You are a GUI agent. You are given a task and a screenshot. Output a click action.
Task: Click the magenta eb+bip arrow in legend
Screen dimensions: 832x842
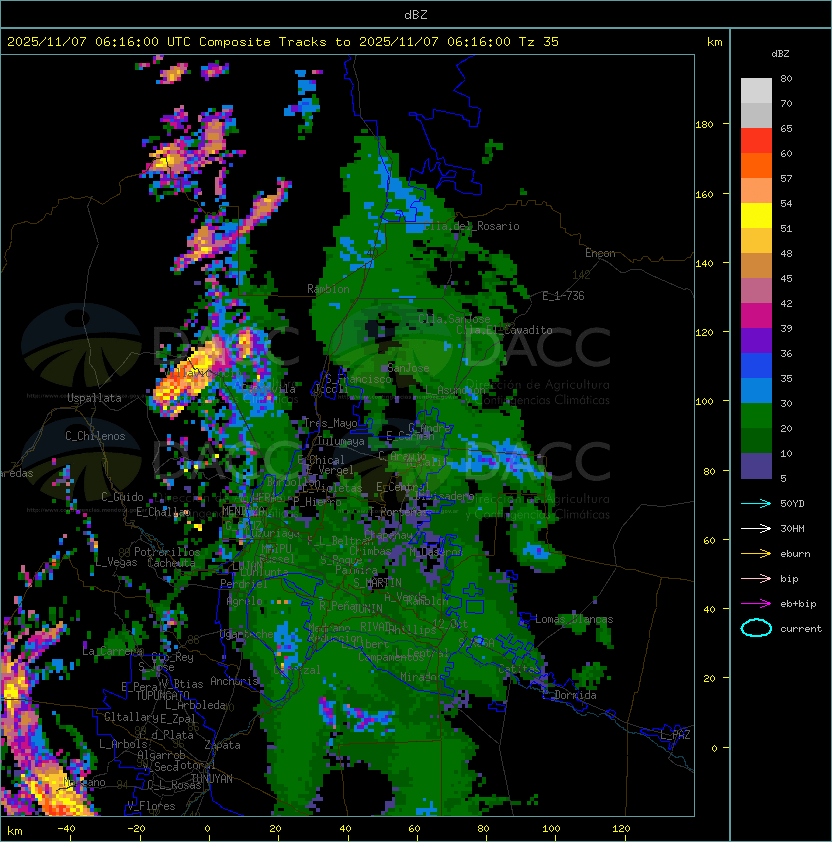(756, 604)
